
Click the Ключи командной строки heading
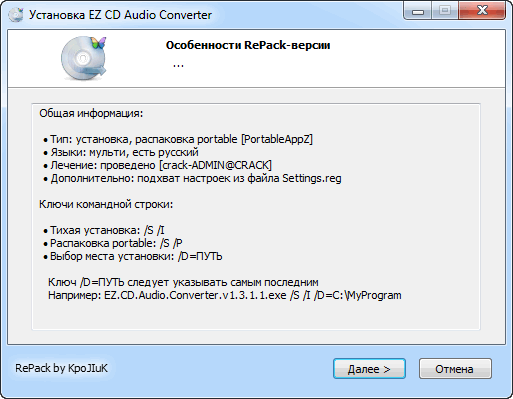[x=106, y=204]
